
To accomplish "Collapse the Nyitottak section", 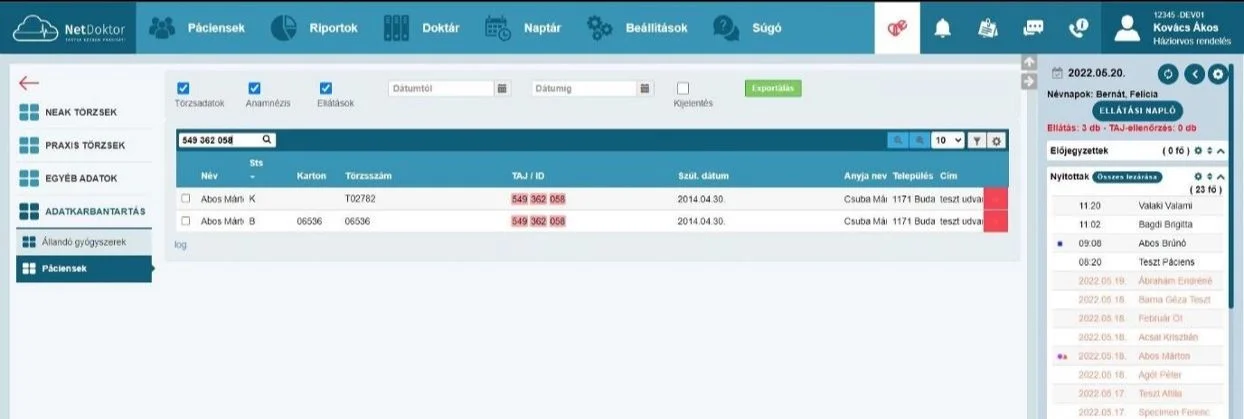I will pyautogui.click(x=1221, y=176).
